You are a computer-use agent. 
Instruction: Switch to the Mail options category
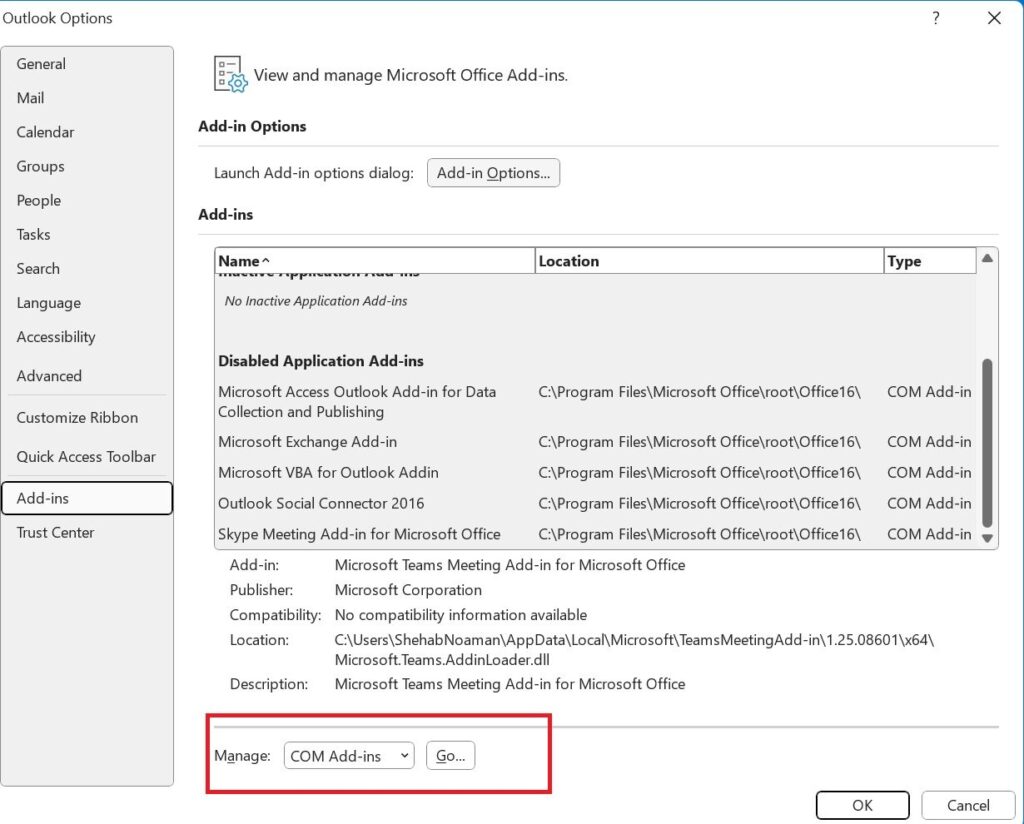coord(30,98)
